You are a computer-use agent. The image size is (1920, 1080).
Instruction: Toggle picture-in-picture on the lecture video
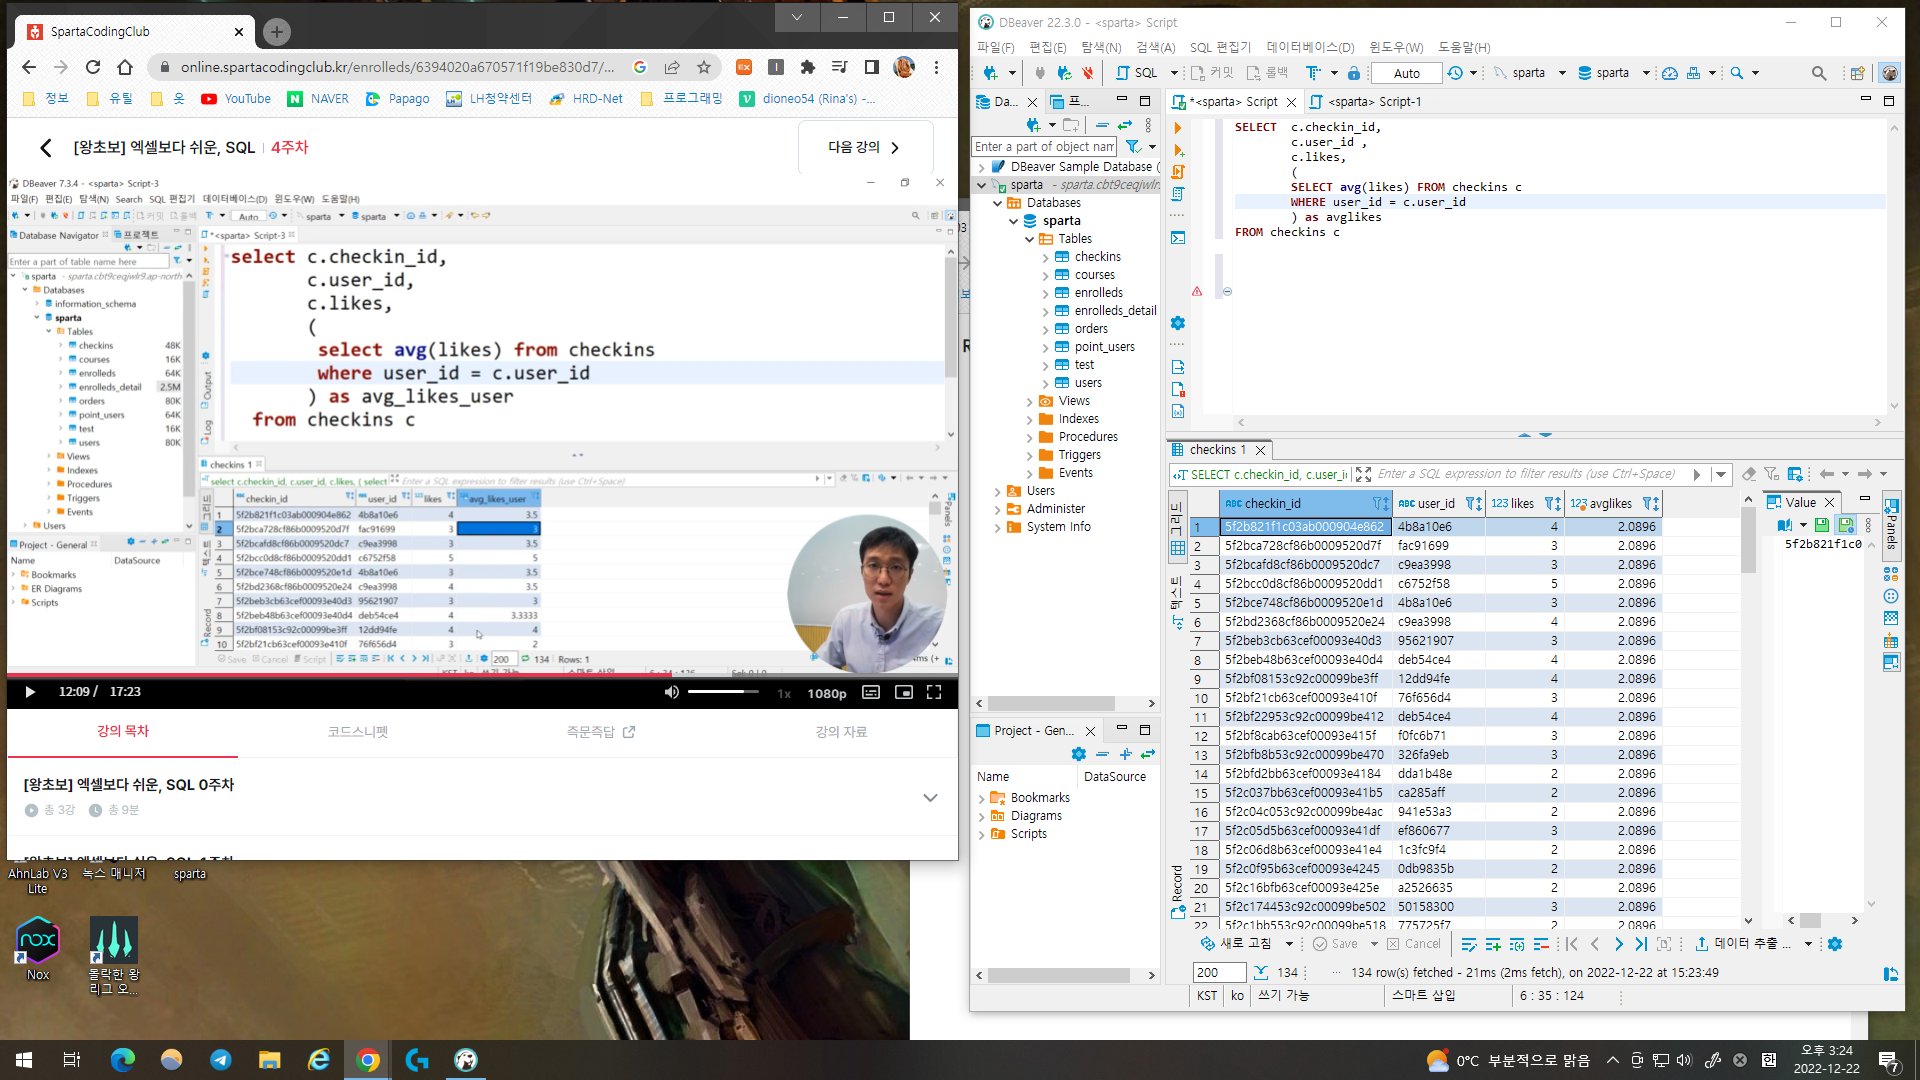coord(904,692)
